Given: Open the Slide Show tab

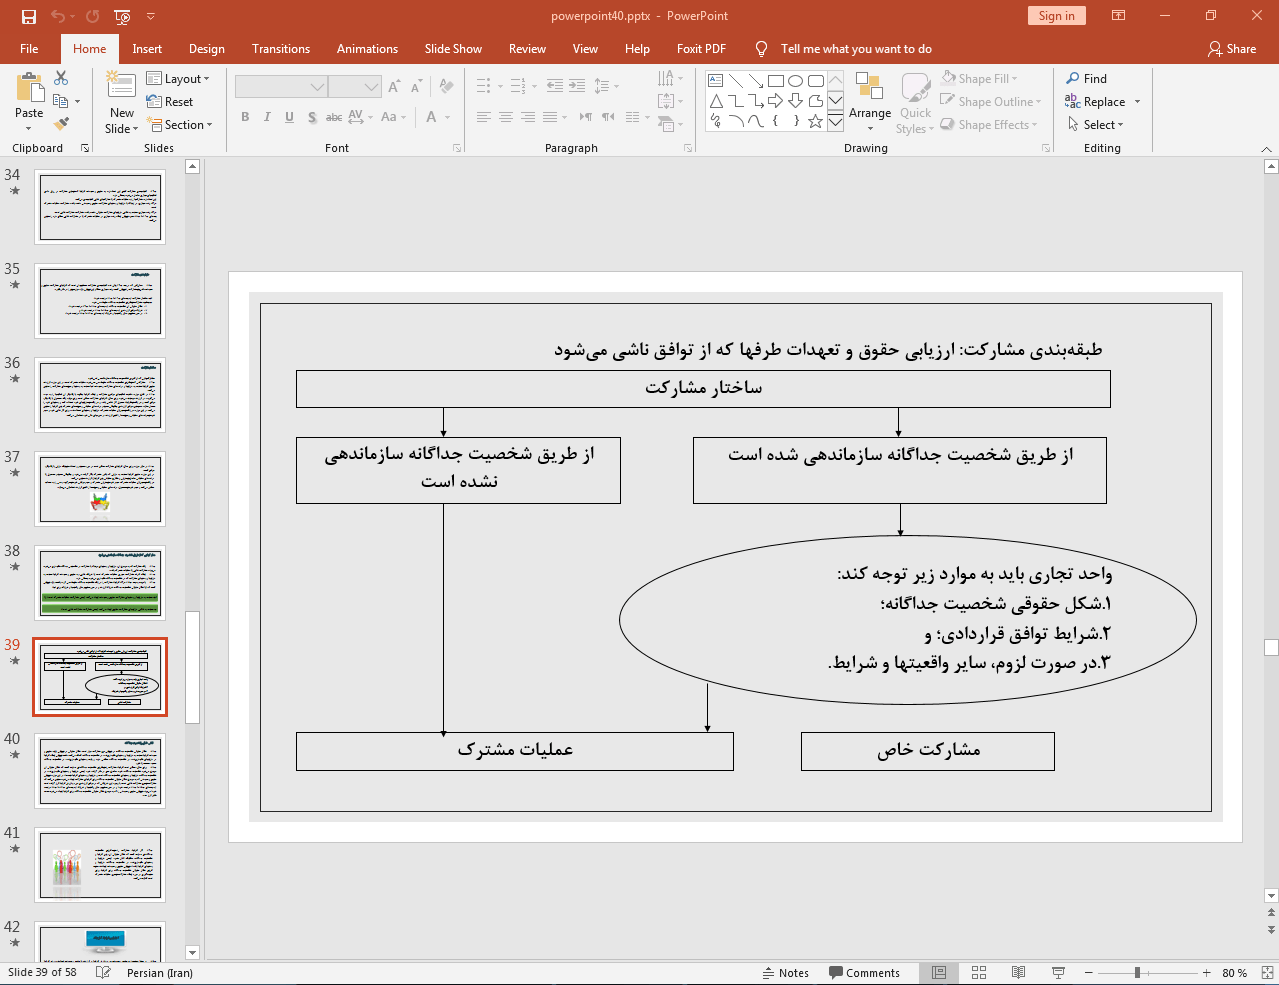Looking at the screenshot, I should click(453, 48).
